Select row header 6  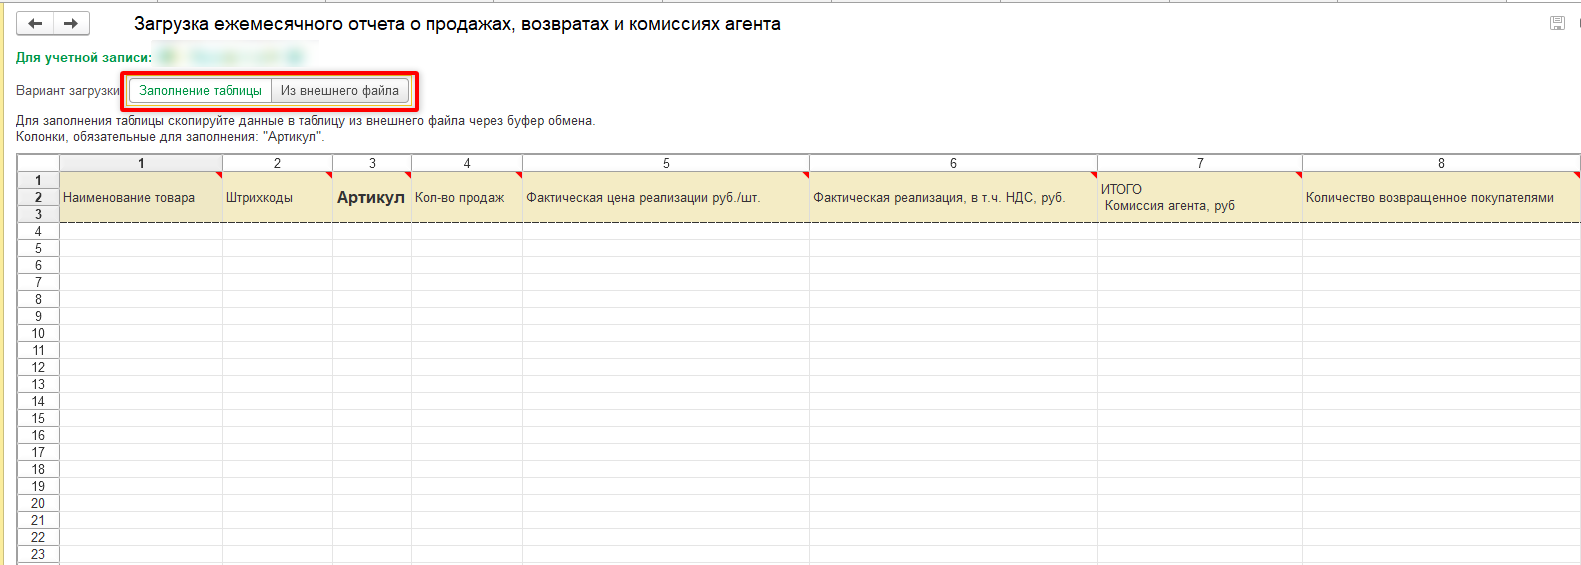[x=38, y=265]
